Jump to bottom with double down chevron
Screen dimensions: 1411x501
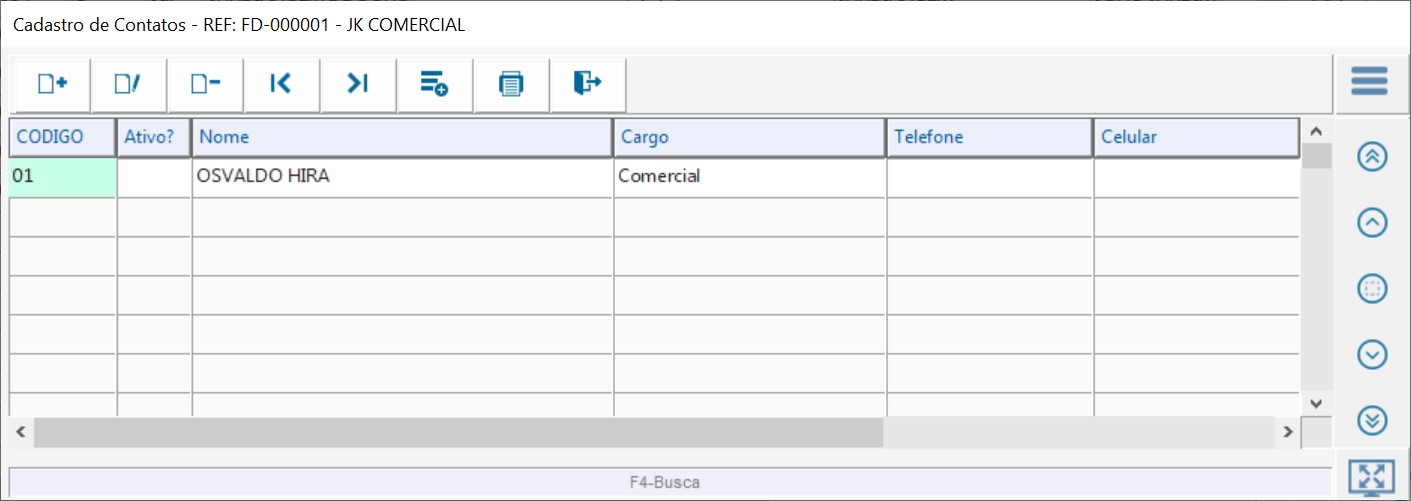click(1372, 421)
